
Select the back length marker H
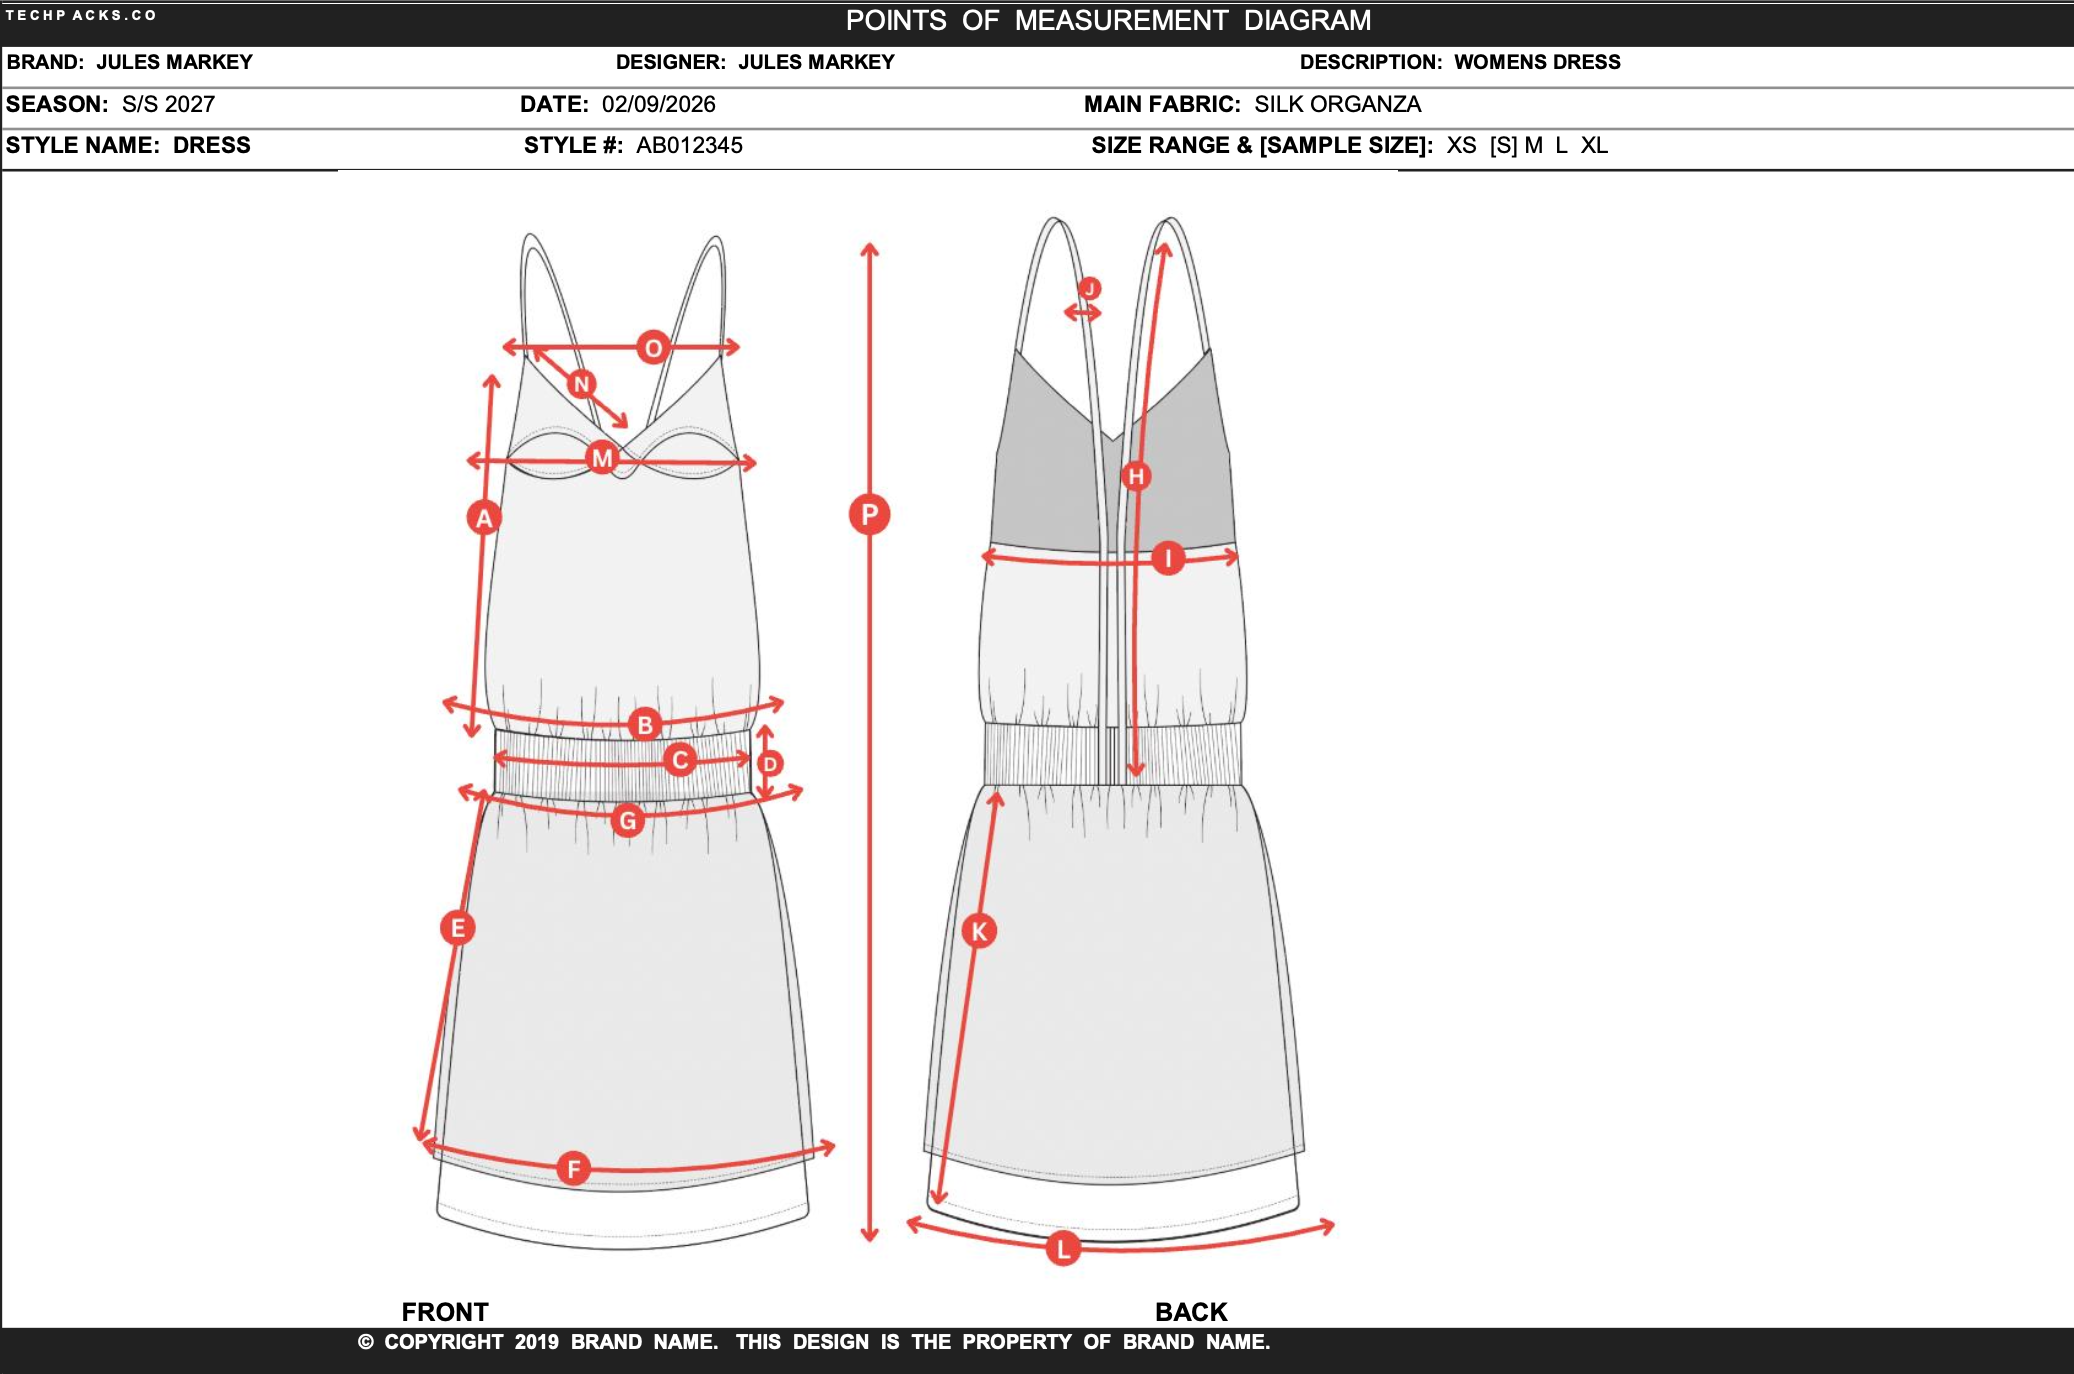(x=1135, y=478)
